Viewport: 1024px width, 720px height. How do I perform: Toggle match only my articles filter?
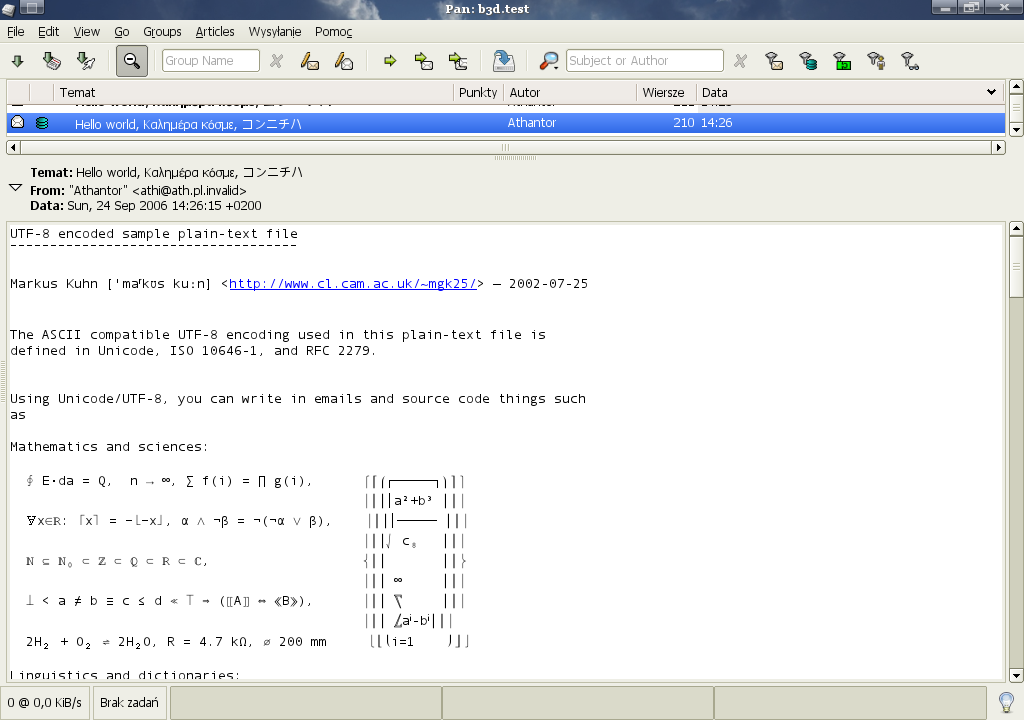point(876,61)
